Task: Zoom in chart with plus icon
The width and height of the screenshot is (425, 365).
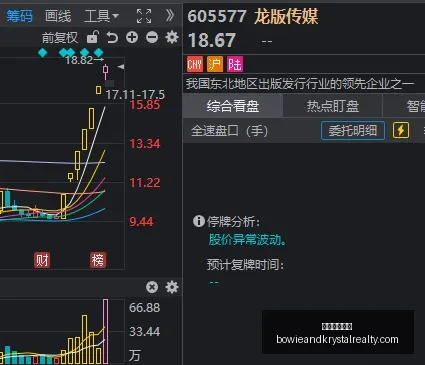Action: [132, 37]
